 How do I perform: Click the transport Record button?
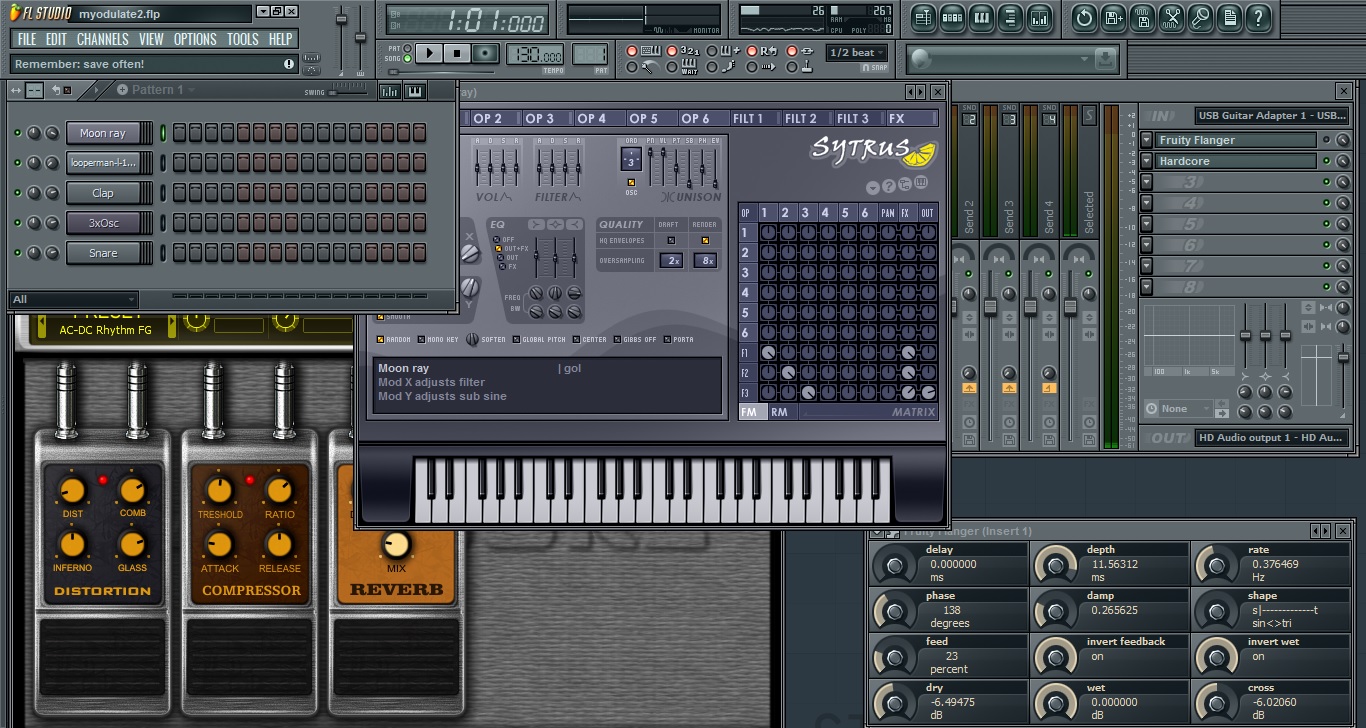coord(485,53)
